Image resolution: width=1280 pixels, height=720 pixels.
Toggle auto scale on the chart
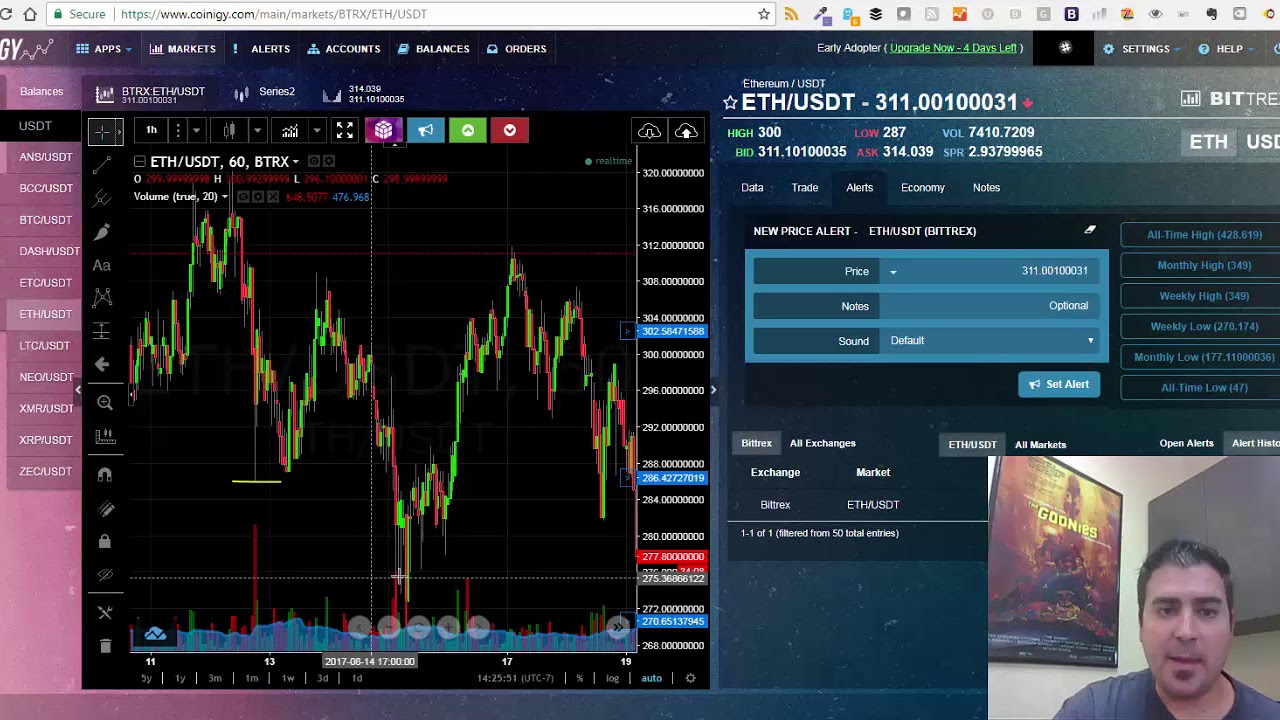[651, 678]
